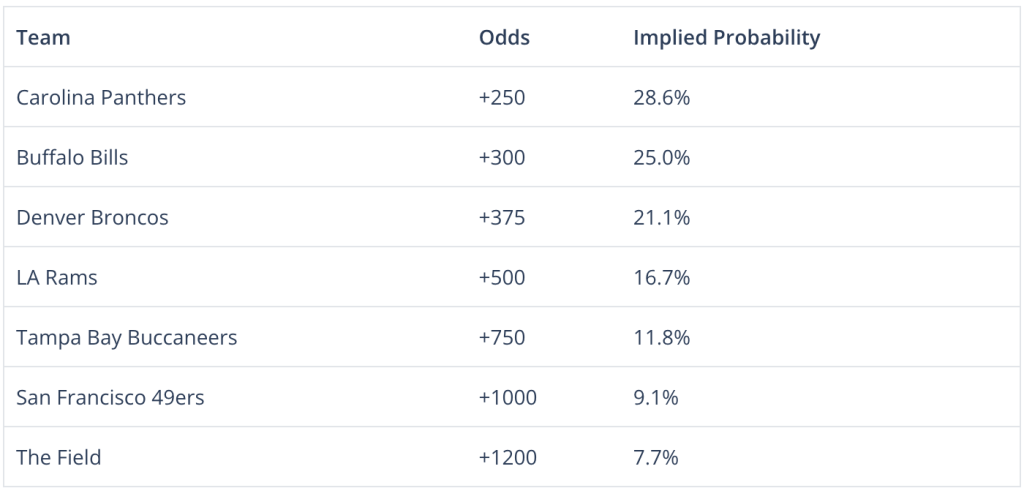Screen dimensions: 1024x499
Task: Select the Buffalo Bills team cell
Action: tap(72, 157)
